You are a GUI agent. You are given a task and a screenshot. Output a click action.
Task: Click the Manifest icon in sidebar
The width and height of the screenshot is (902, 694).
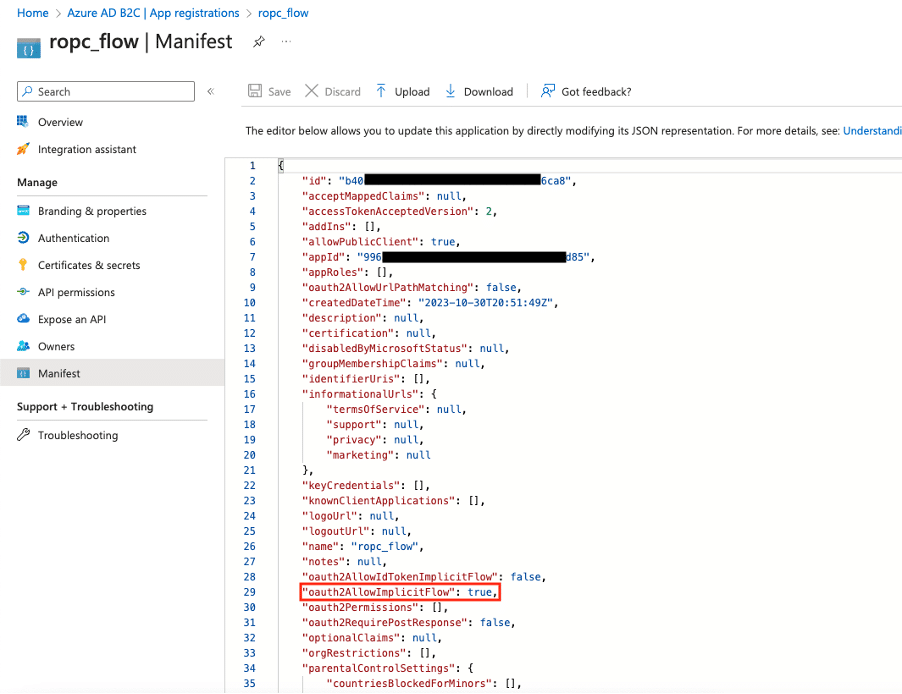click(x=23, y=373)
